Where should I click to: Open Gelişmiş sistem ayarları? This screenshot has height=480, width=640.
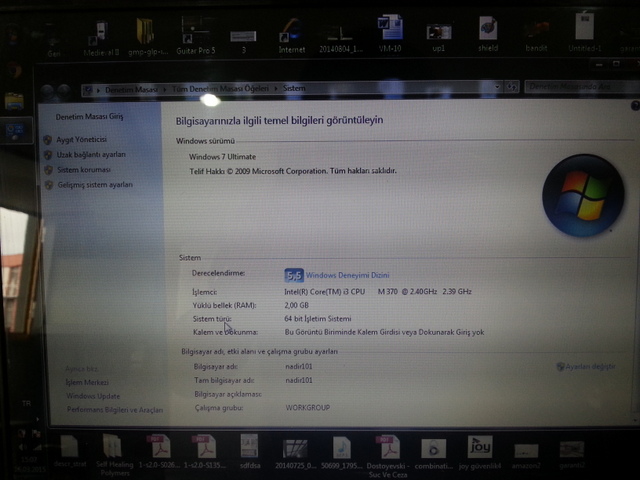point(94,185)
